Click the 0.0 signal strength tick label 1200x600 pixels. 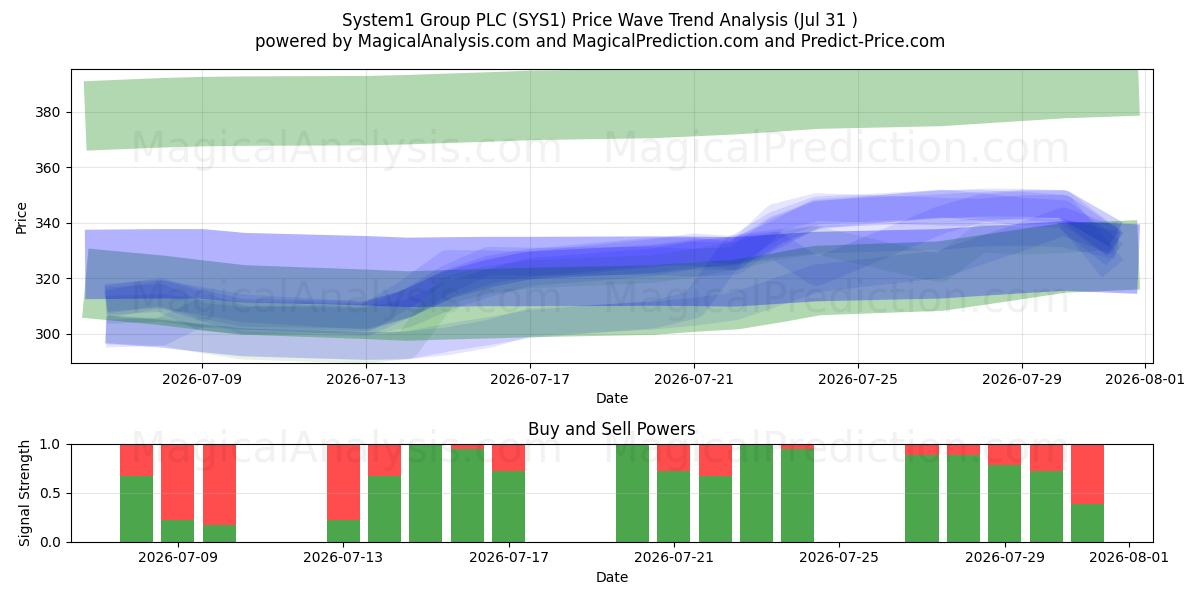[52, 542]
